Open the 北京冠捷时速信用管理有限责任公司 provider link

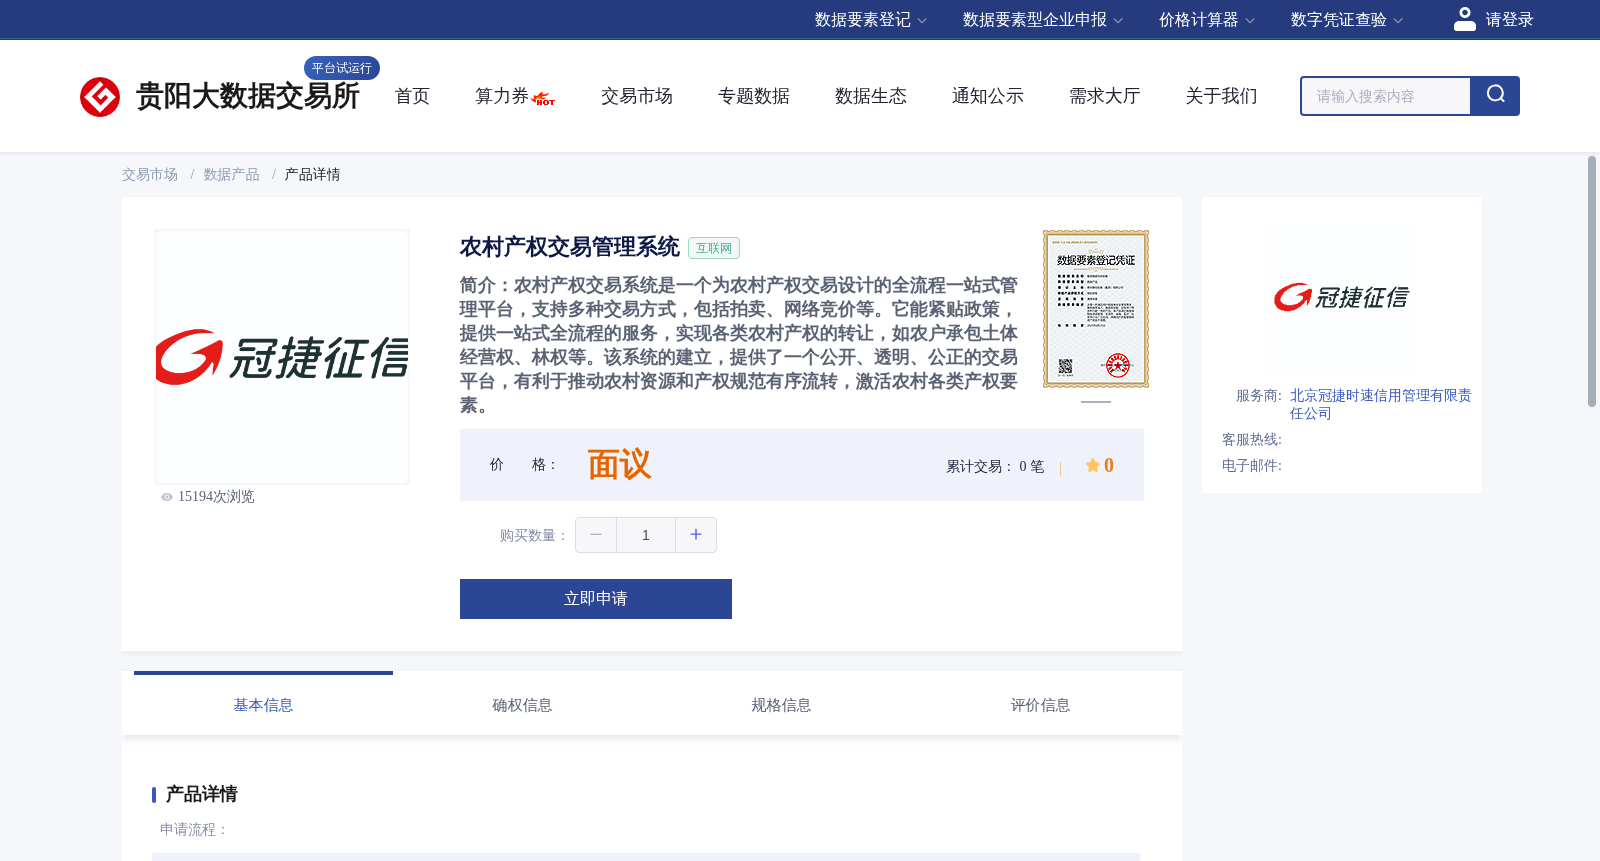1380,404
